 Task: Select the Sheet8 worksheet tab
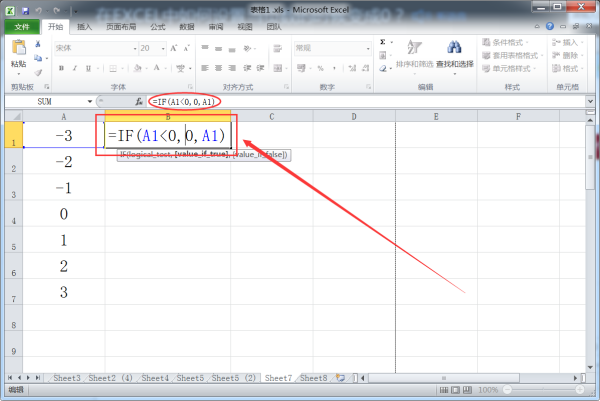point(314,378)
